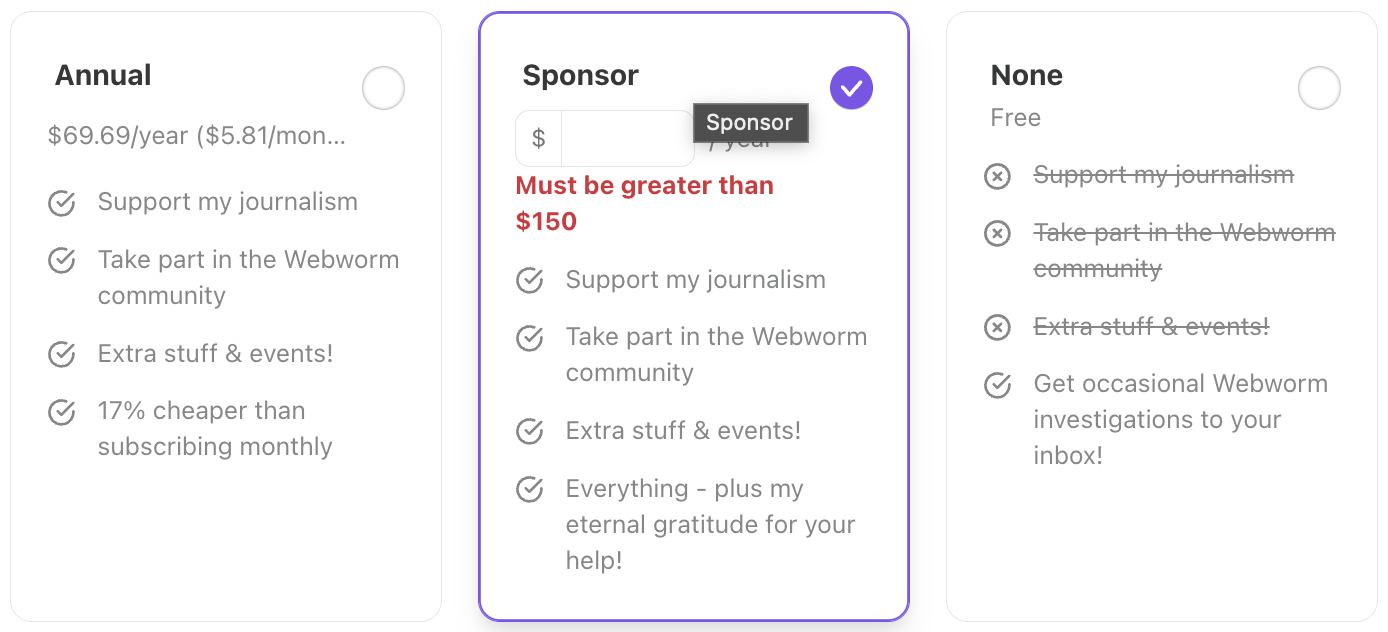Select the Sponsor card title
The image size is (1388, 632).
(x=580, y=75)
